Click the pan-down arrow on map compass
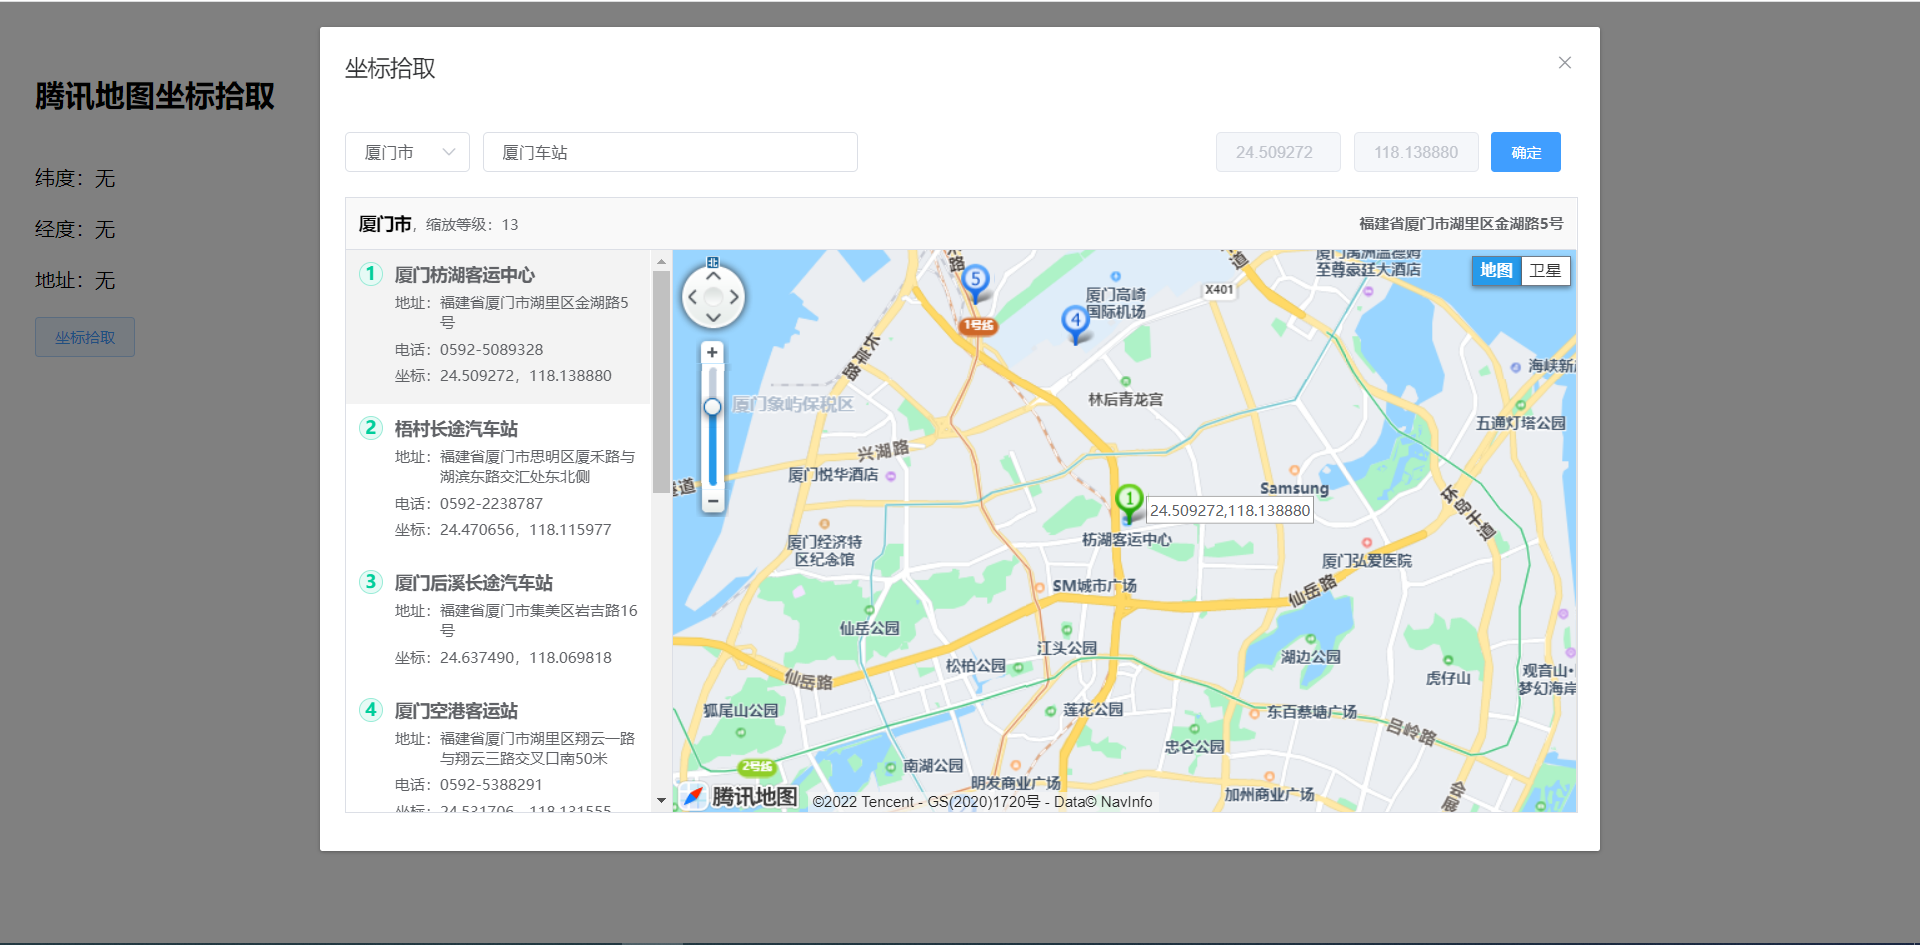Viewport: 1920px width, 945px height. 713,318
